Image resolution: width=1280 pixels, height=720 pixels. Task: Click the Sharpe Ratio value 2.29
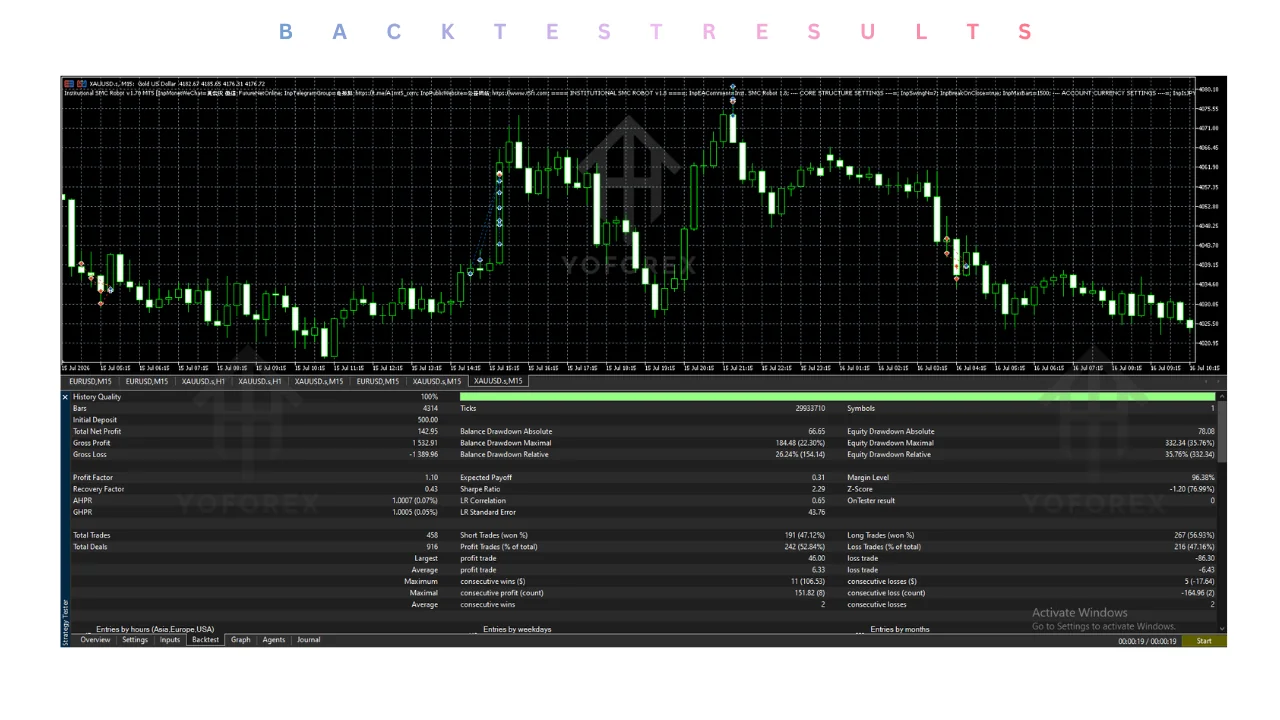pyautogui.click(x=818, y=489)
